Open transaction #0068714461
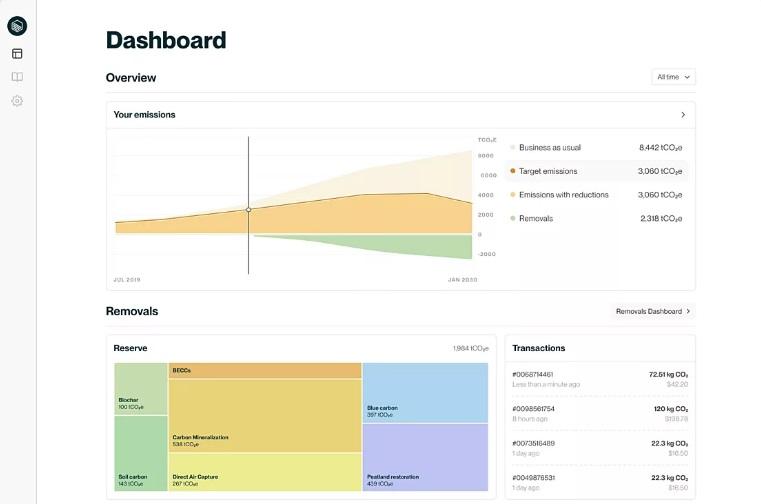Screen dimensions: 761x504 (599, 378)
